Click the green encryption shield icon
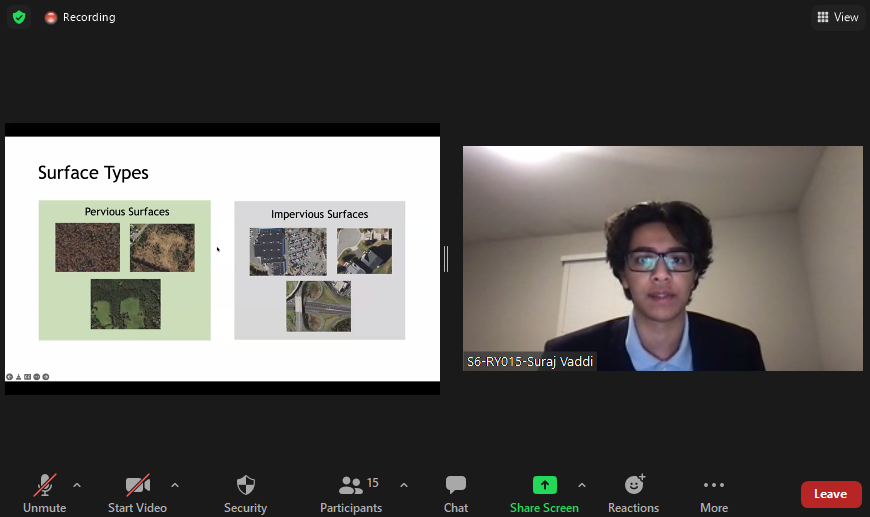The height and width of the screenshot is (517, 870). (x=19, y=17)
